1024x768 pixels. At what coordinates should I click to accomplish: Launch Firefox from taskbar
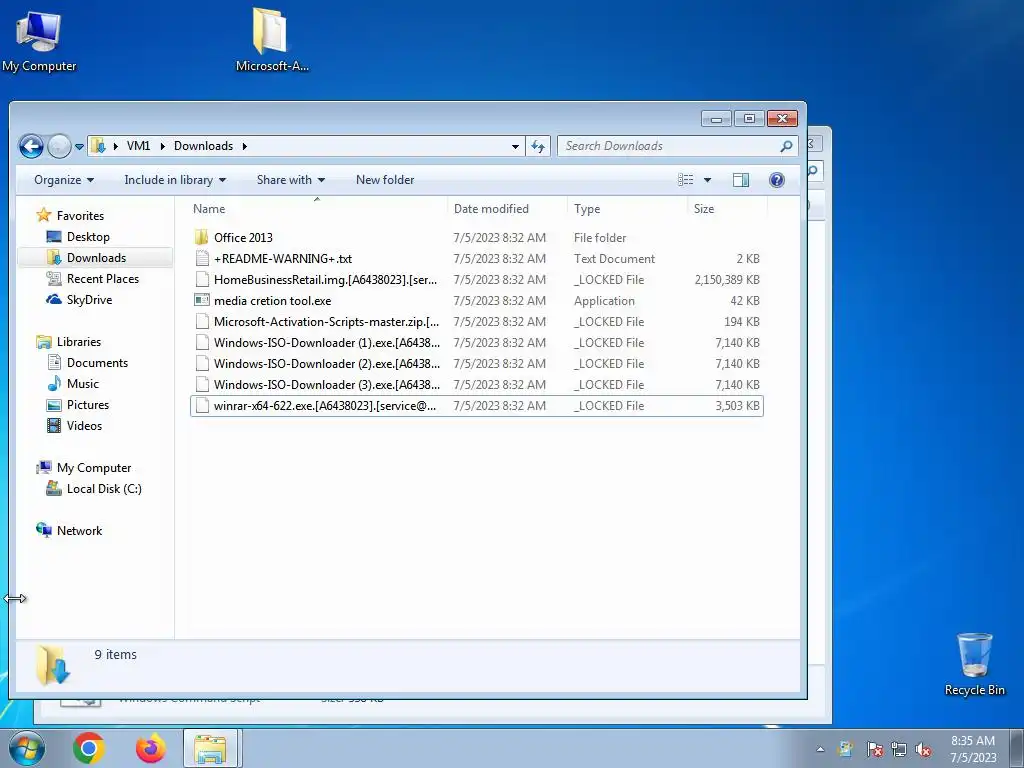pos(150,748)
